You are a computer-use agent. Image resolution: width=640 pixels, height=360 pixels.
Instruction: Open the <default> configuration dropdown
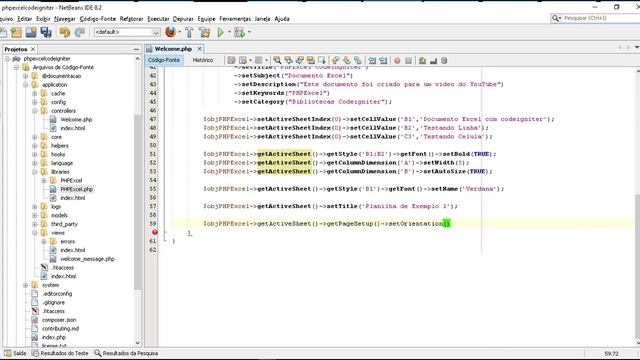(127, 32)
